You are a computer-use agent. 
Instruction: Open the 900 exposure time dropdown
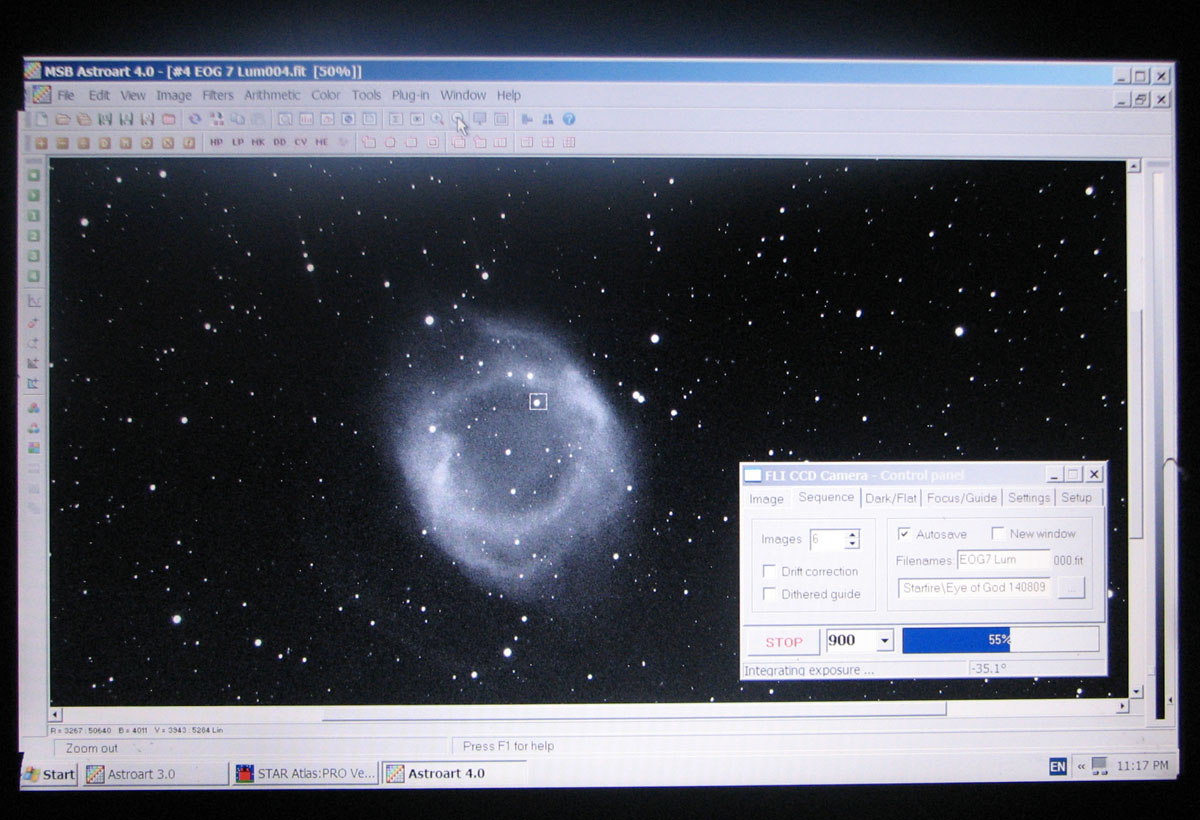(885, 642)
